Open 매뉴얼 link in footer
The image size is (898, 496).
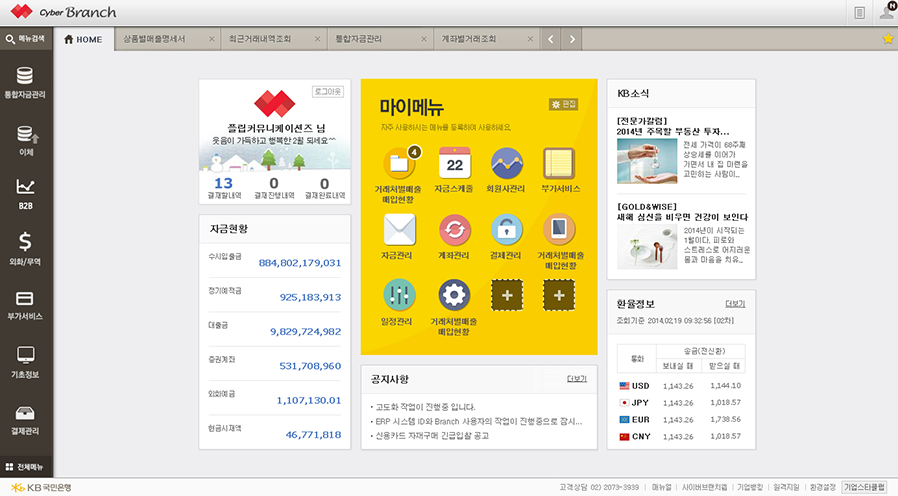point(661,487)
